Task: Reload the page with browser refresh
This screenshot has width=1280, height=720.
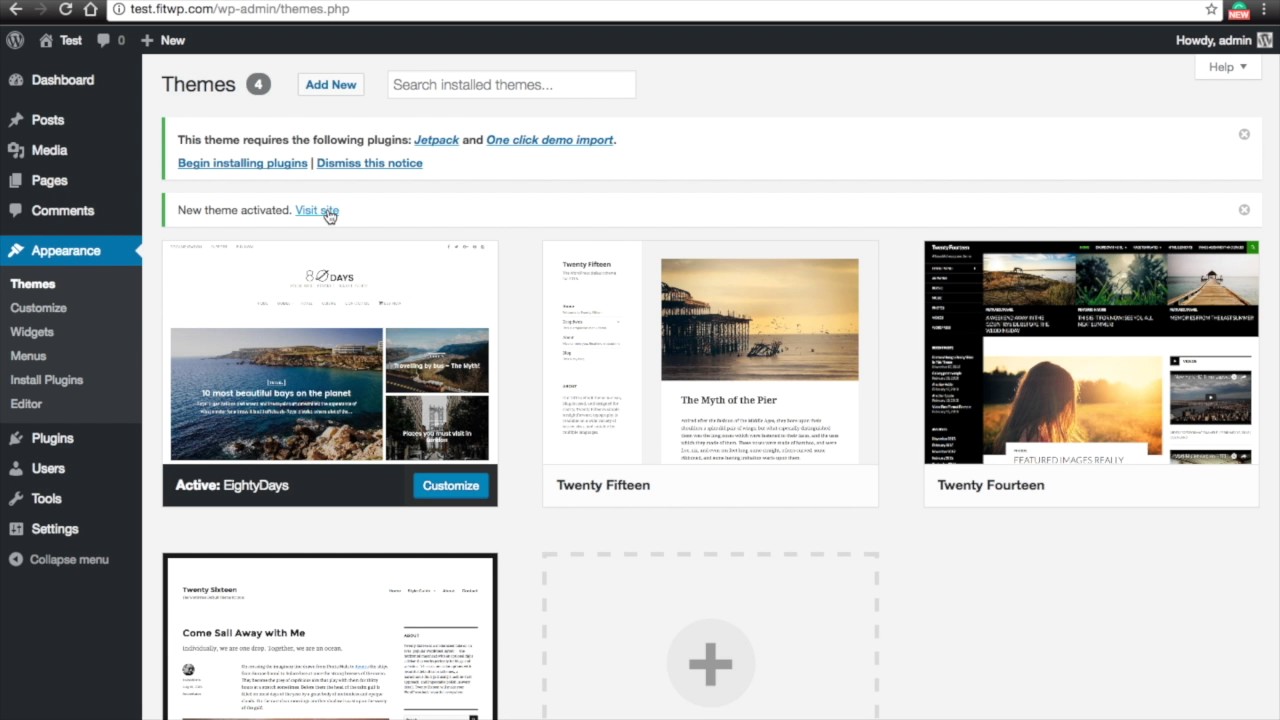Action: pyautogui.click(x=66, y=9)
